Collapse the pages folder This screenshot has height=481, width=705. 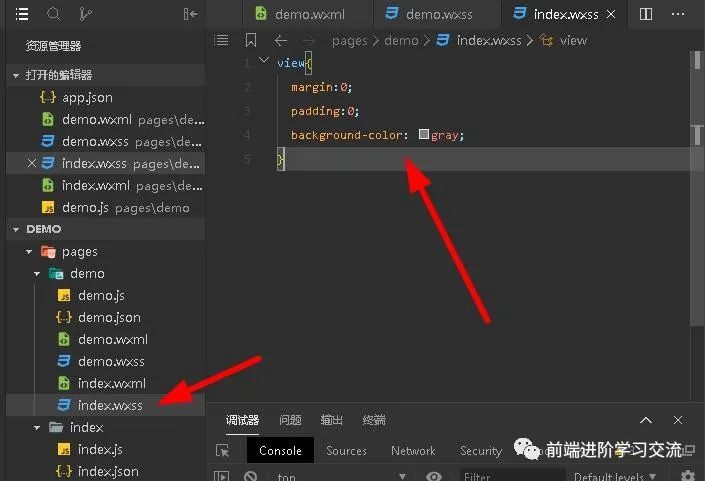point(30,252)
